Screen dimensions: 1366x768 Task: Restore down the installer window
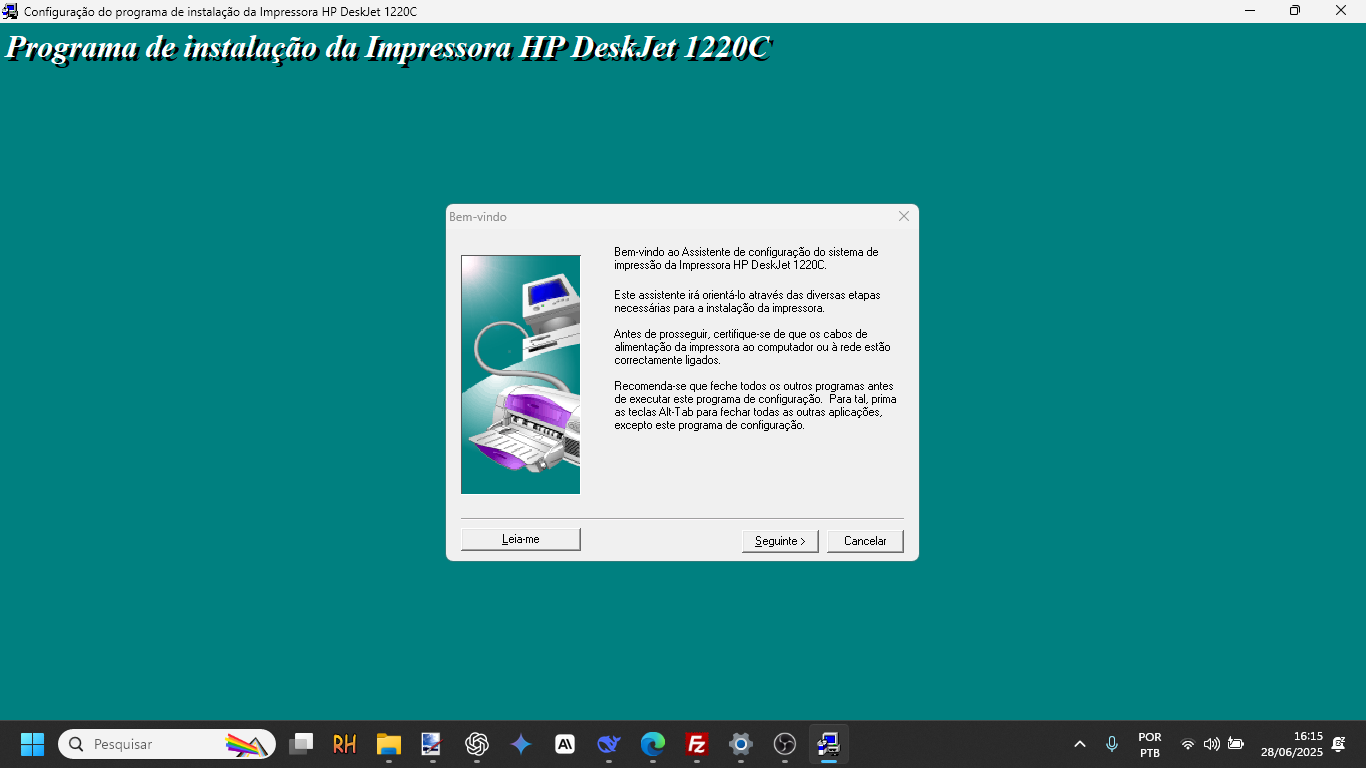click(x=1295, y=11)
